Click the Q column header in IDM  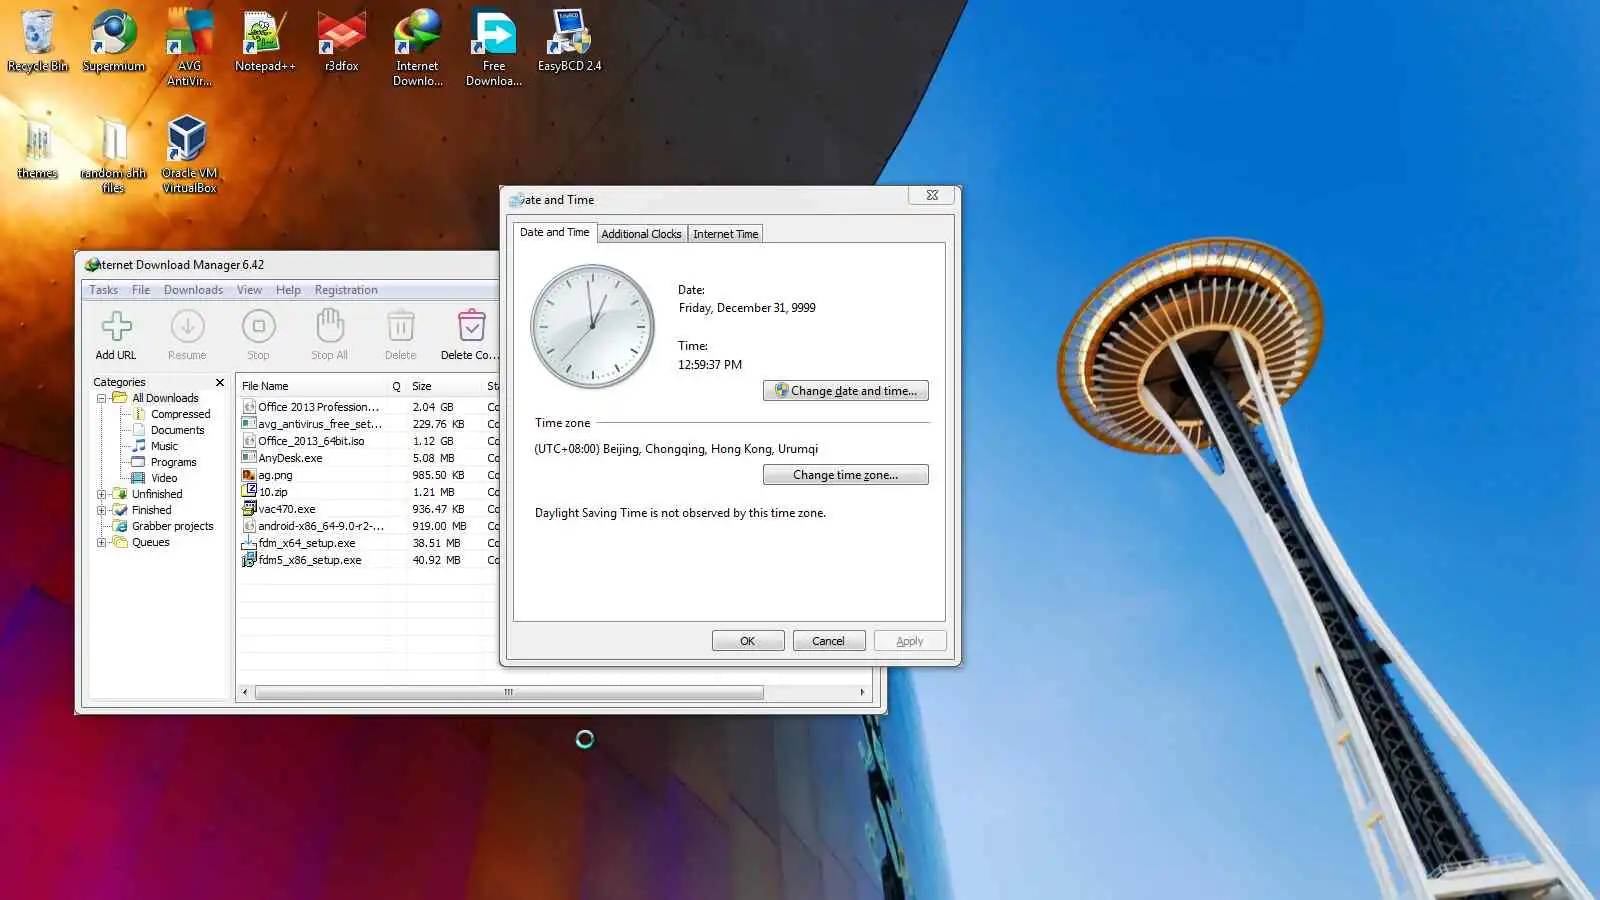pyautogui.click(x=397, y=386)
